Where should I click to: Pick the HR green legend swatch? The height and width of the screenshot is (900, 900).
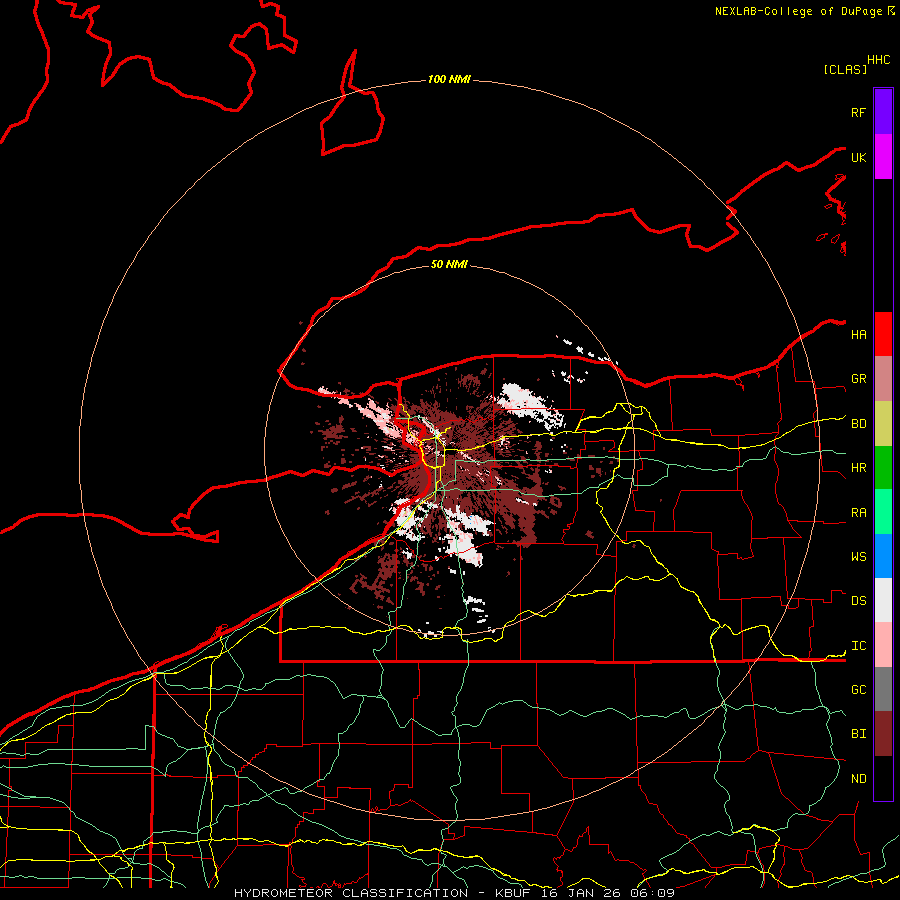coord(883,467)
